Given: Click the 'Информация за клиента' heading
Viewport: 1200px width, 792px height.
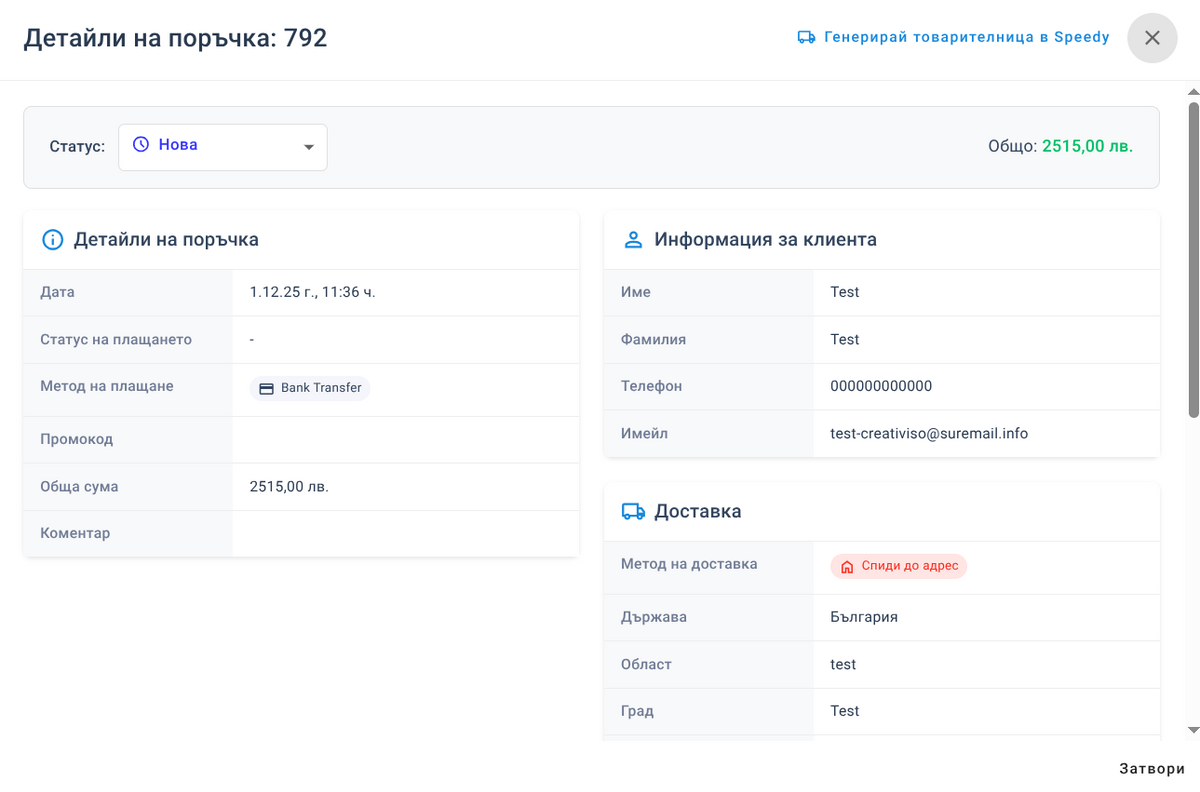Looking at the screenshot, I should tap(766, 240).
